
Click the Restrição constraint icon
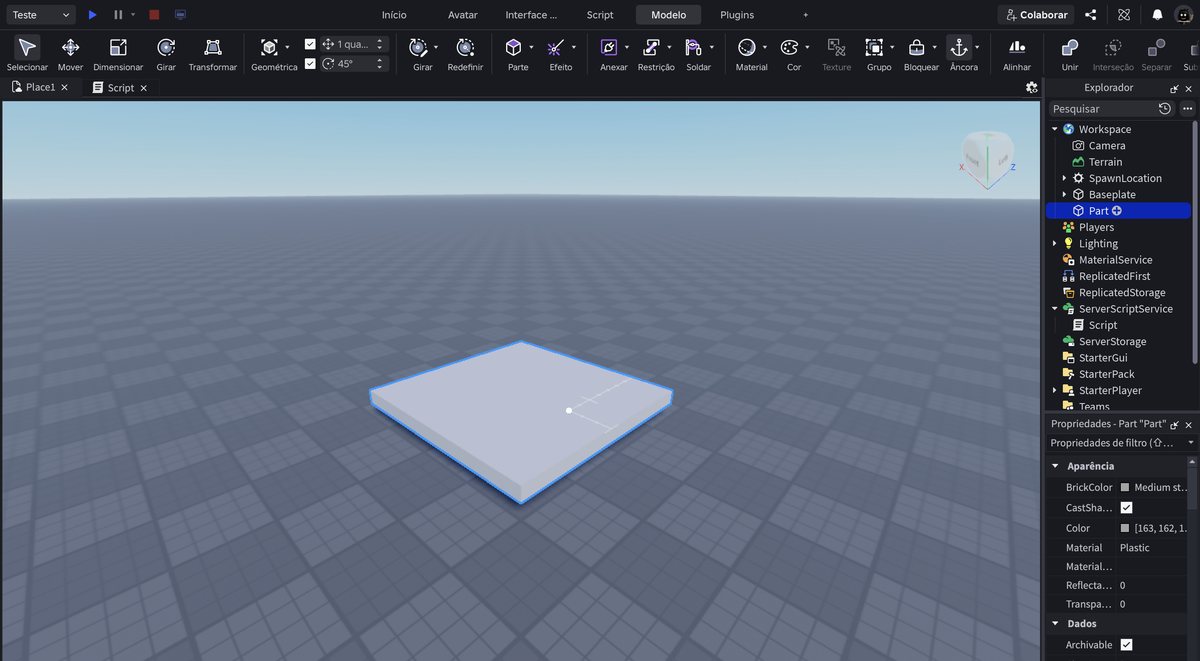coord(651,47)
